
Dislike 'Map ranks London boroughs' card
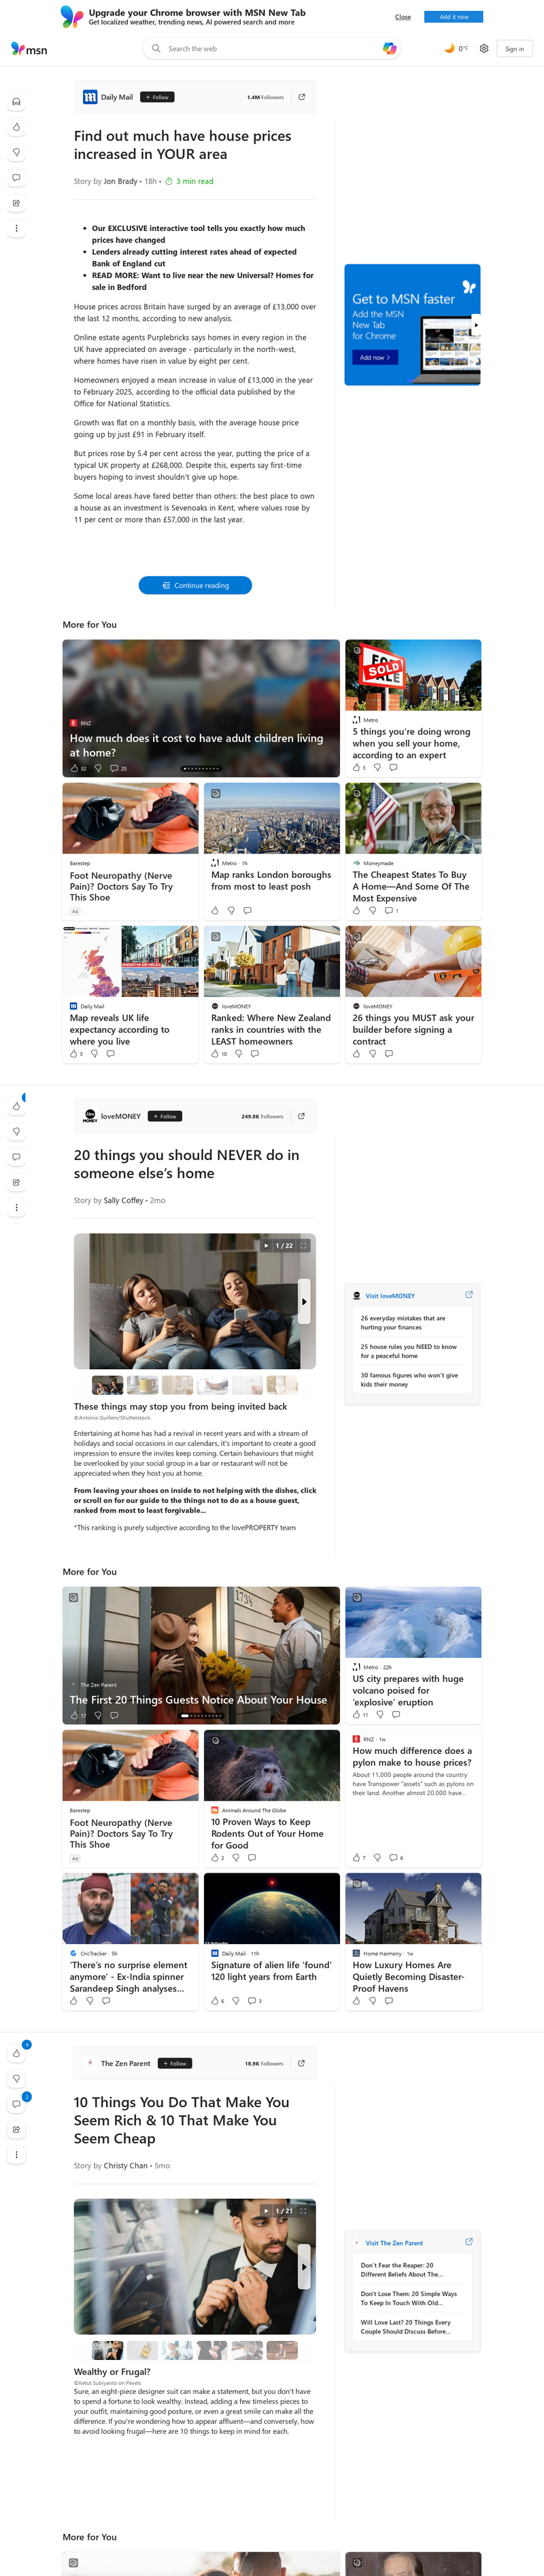click(231, 910)
